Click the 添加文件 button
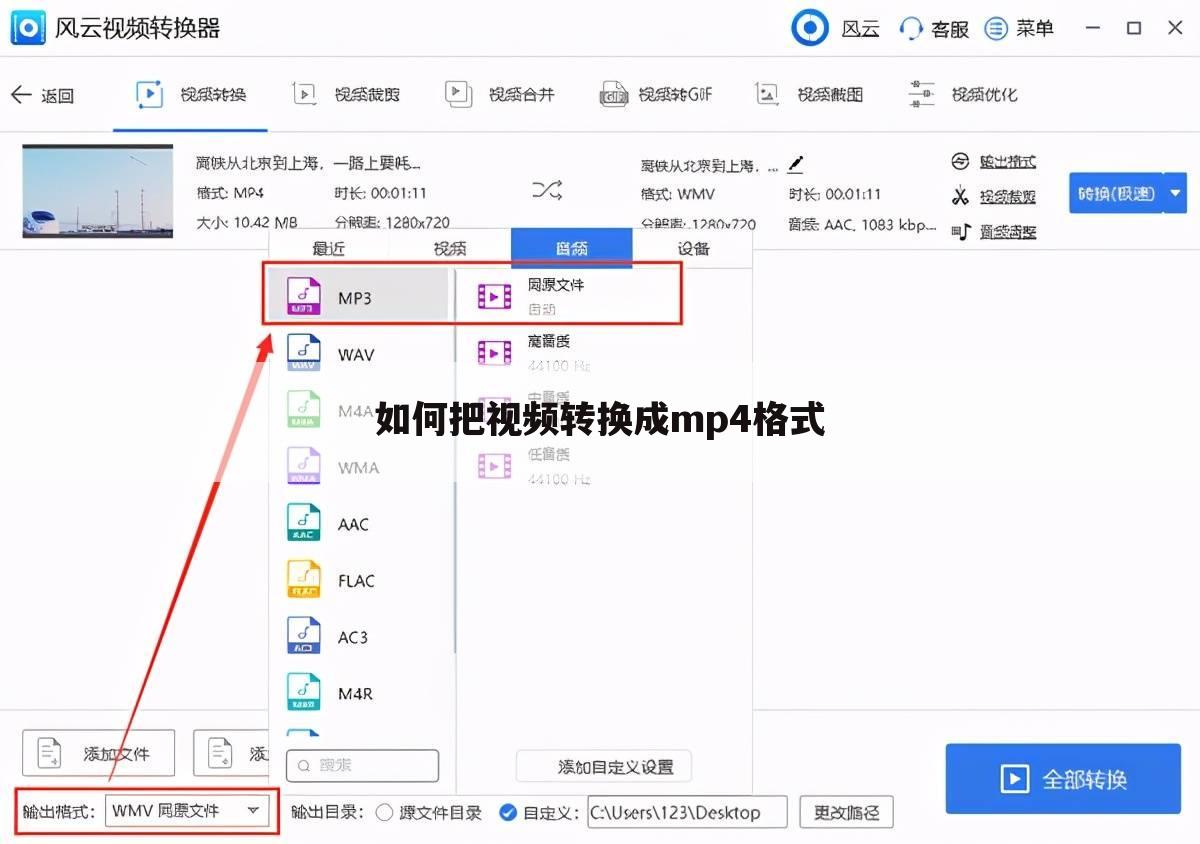Viewport: 1200px width, 844px height. pyautogui.click(x=99, y=754)
